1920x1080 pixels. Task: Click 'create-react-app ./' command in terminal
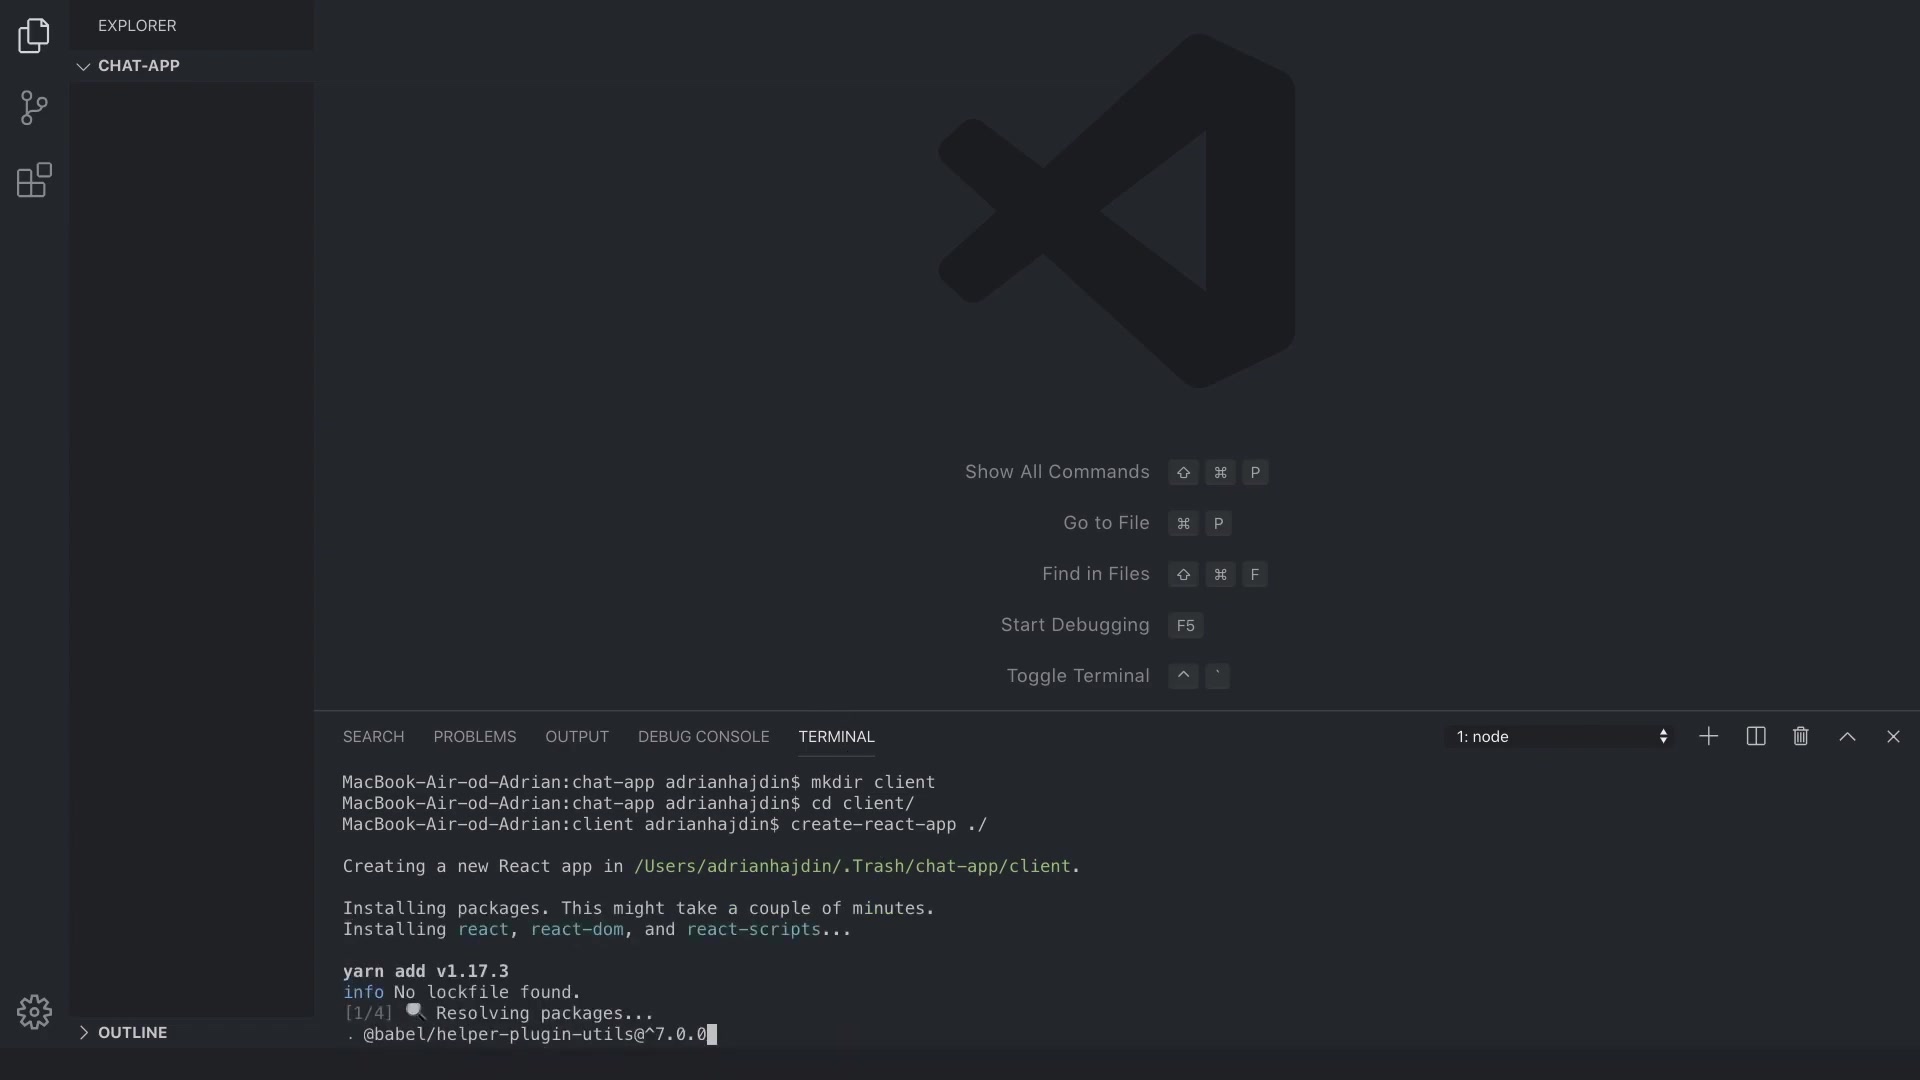pyautogui.click(x=888, y=825)
